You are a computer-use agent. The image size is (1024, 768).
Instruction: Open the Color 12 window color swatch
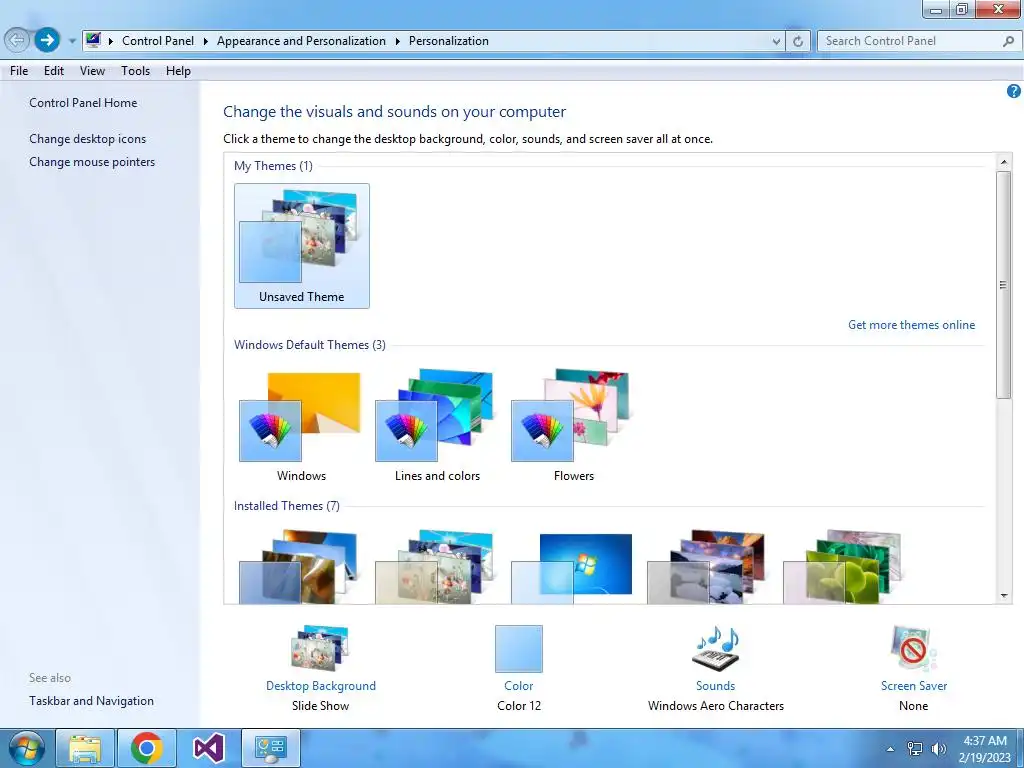click(x=519, y=648)
